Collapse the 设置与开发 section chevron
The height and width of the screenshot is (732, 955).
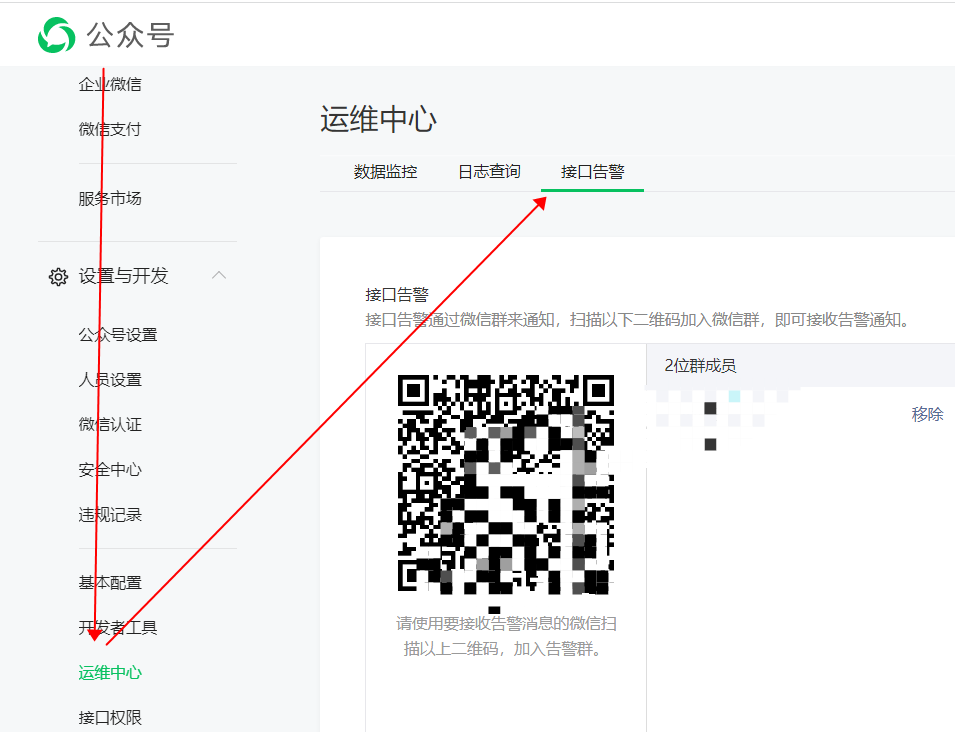(219, 275)
